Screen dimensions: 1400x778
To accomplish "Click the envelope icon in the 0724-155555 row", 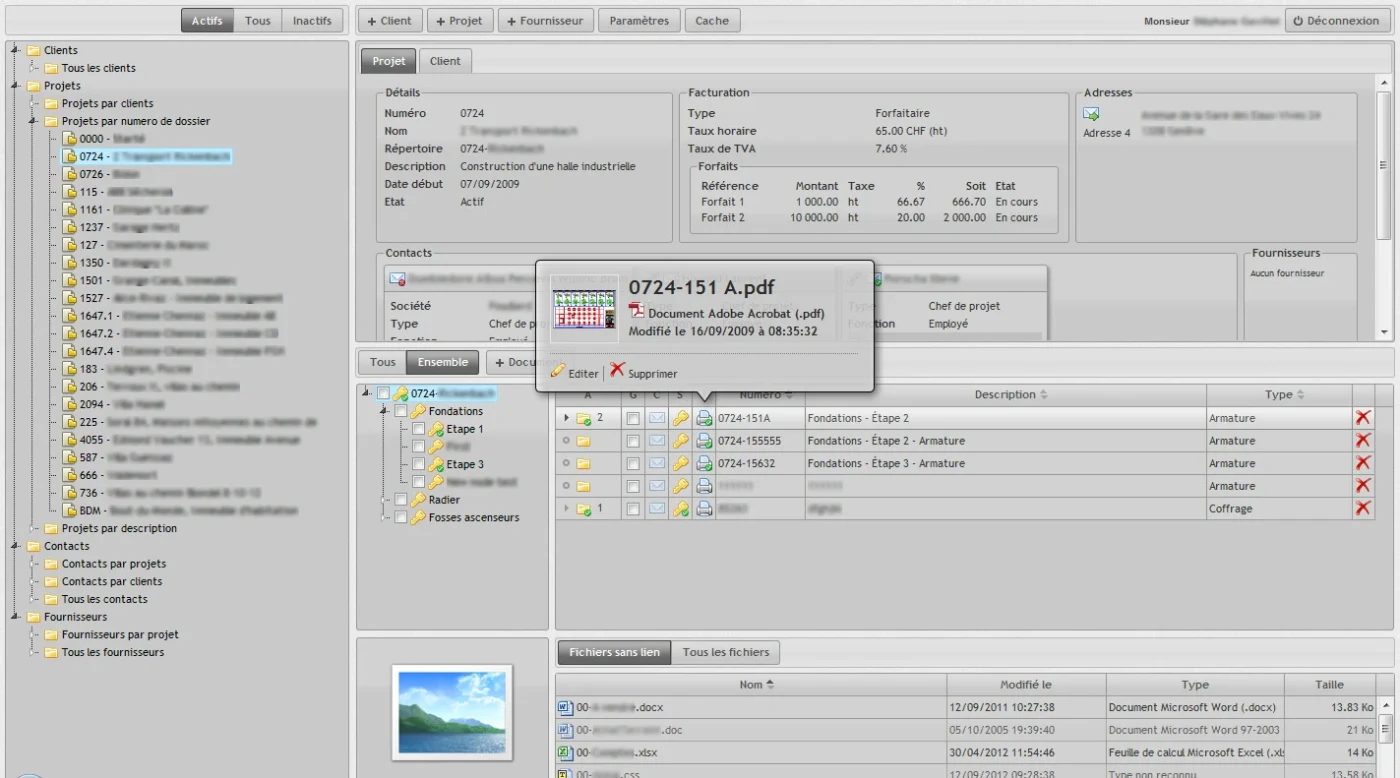I will pyautogui.click(x=656, y=441).
